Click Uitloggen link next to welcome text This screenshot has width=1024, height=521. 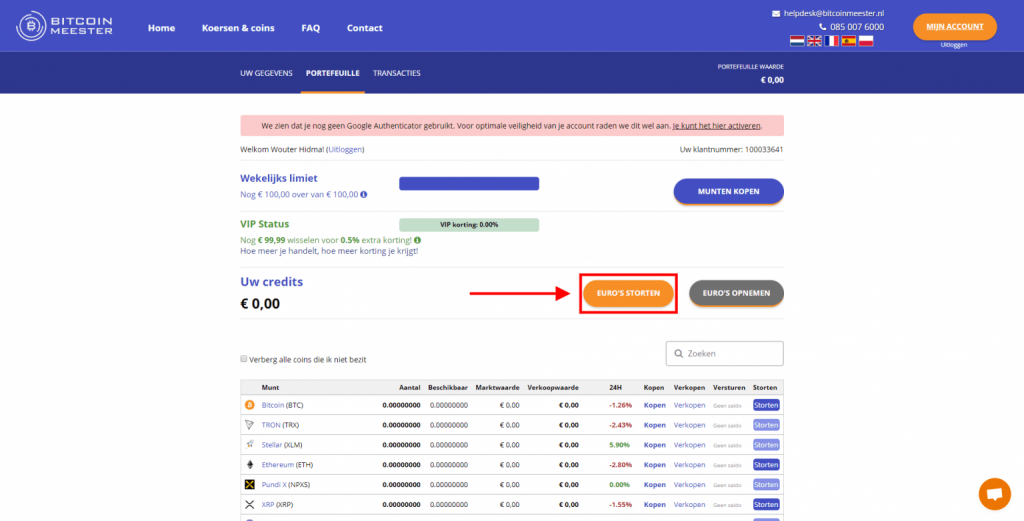[x=345, y=150]
